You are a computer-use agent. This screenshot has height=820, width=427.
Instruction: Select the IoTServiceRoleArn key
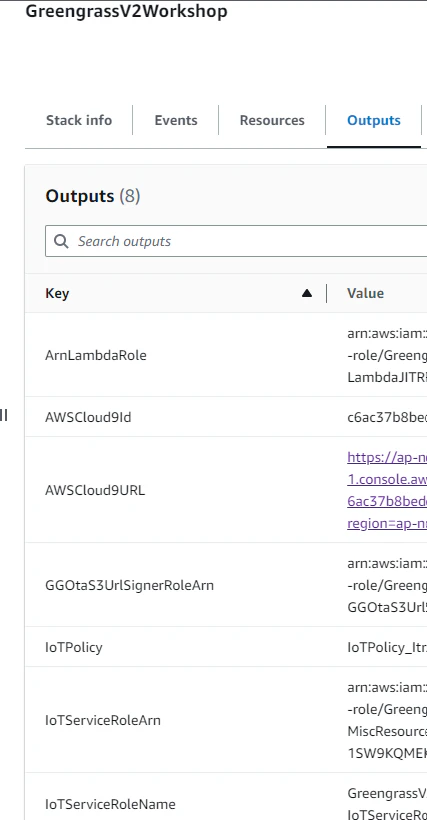(103, 721)
